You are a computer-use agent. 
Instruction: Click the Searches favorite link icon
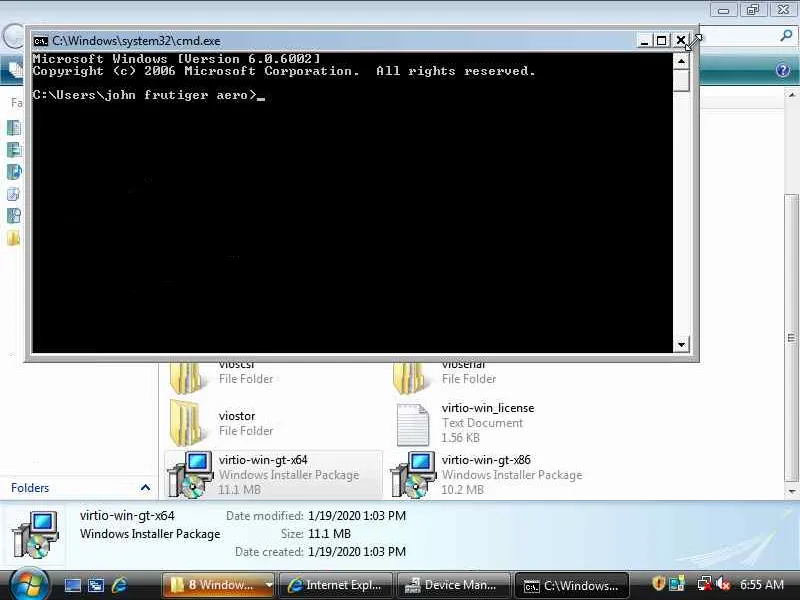point(14,215)
